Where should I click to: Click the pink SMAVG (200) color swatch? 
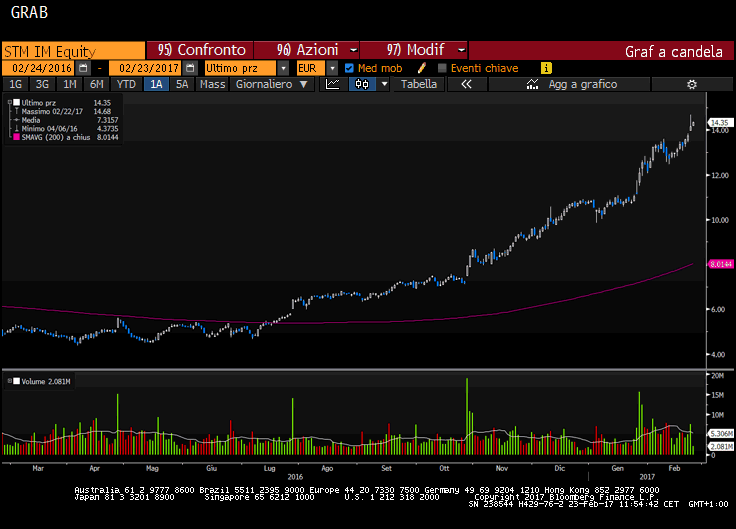(x=16, y=137)
